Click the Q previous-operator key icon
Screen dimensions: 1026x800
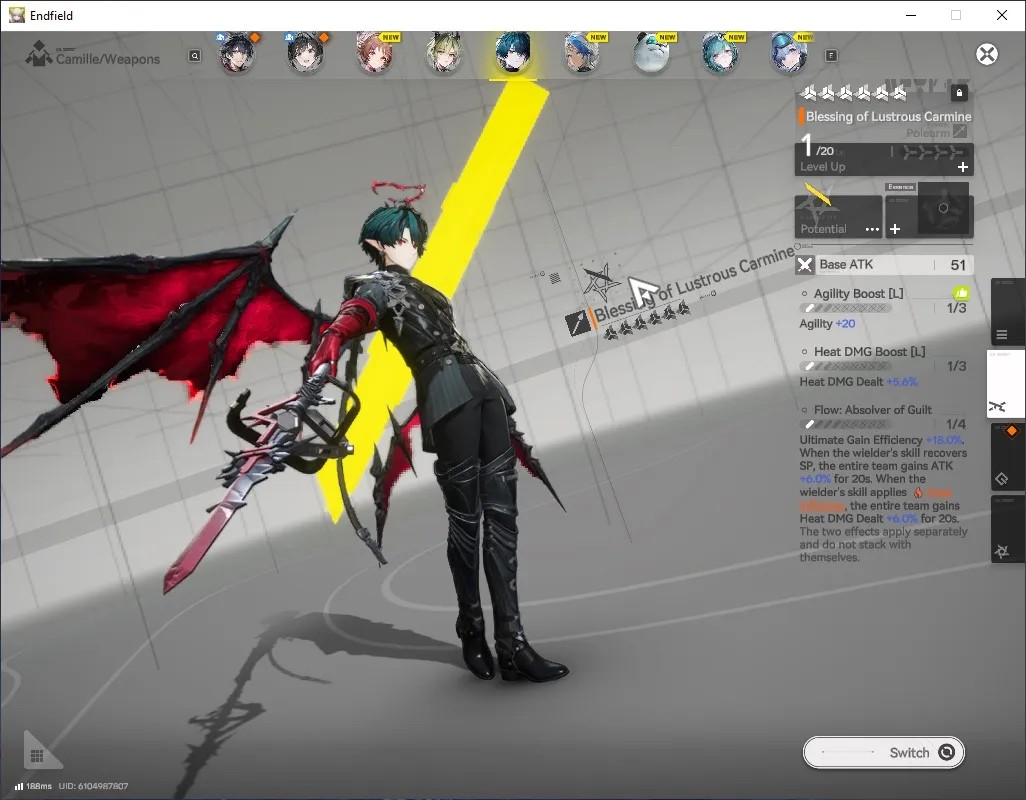[195, 56]
